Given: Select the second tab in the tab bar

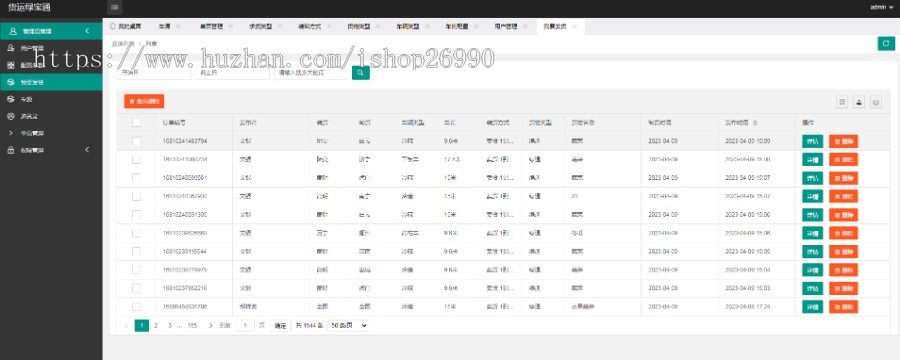Looking at the screenshot, I should [164, 26].
